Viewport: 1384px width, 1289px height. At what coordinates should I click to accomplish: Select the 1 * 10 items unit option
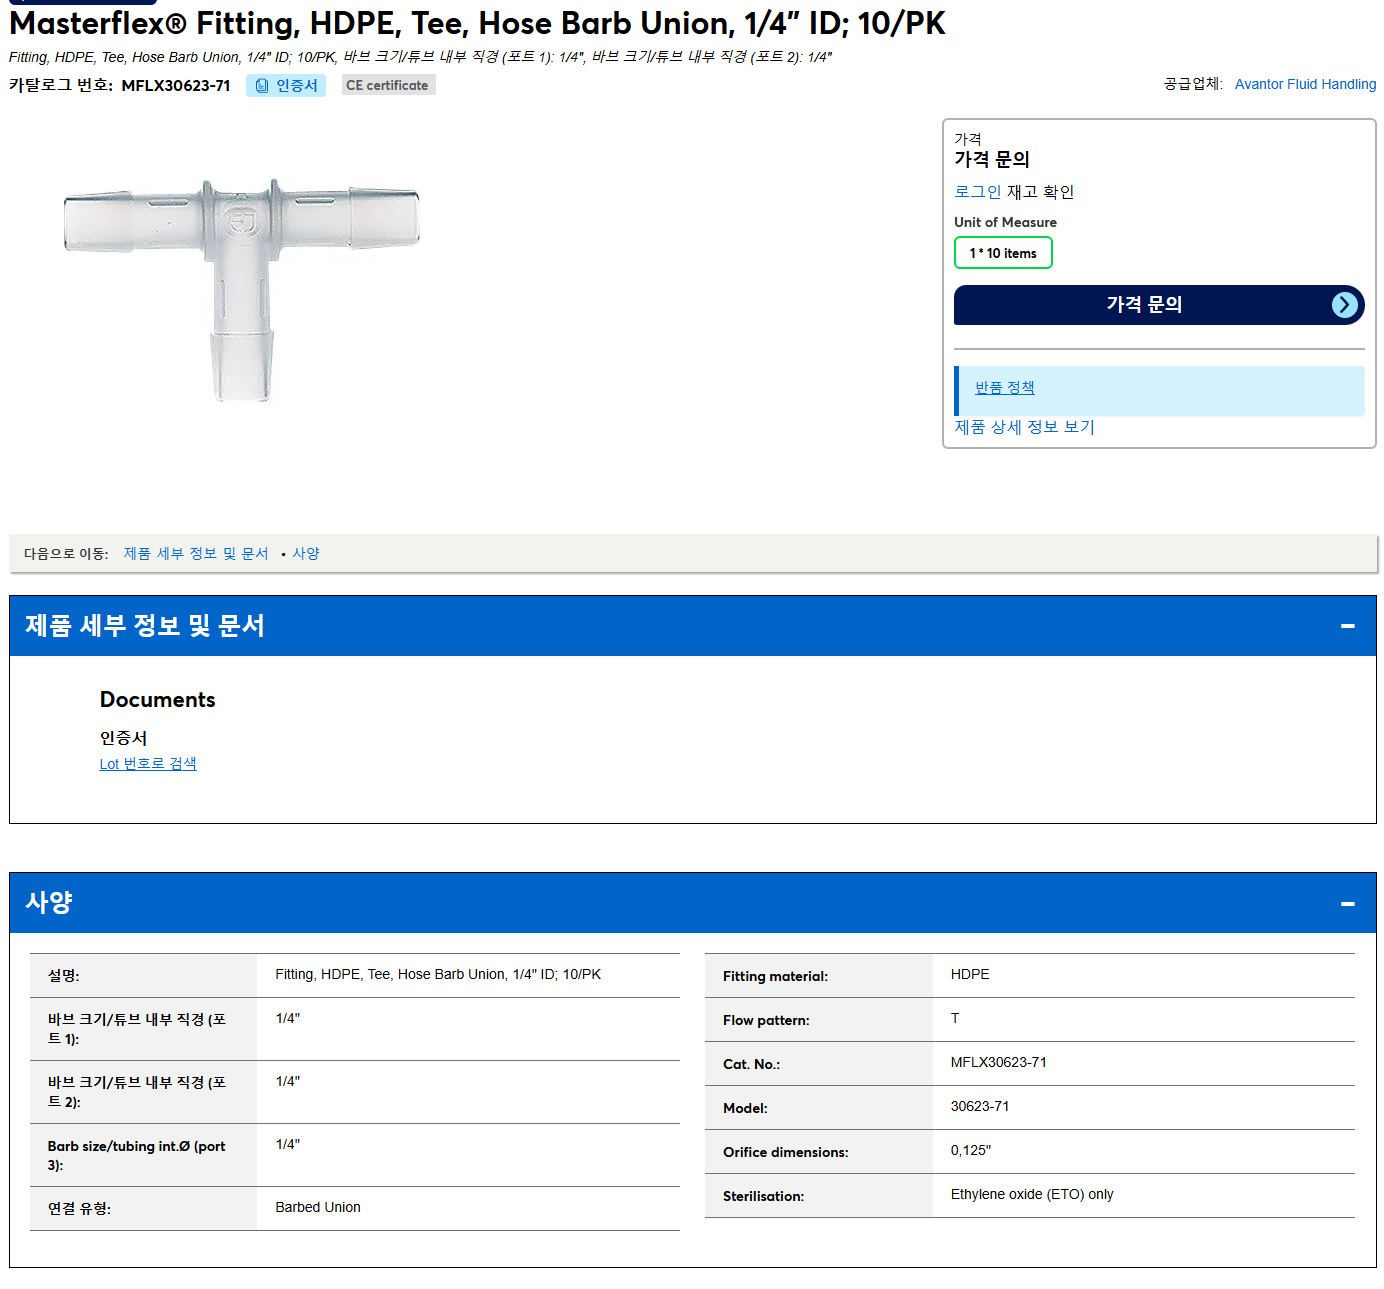pos(1003,253)
